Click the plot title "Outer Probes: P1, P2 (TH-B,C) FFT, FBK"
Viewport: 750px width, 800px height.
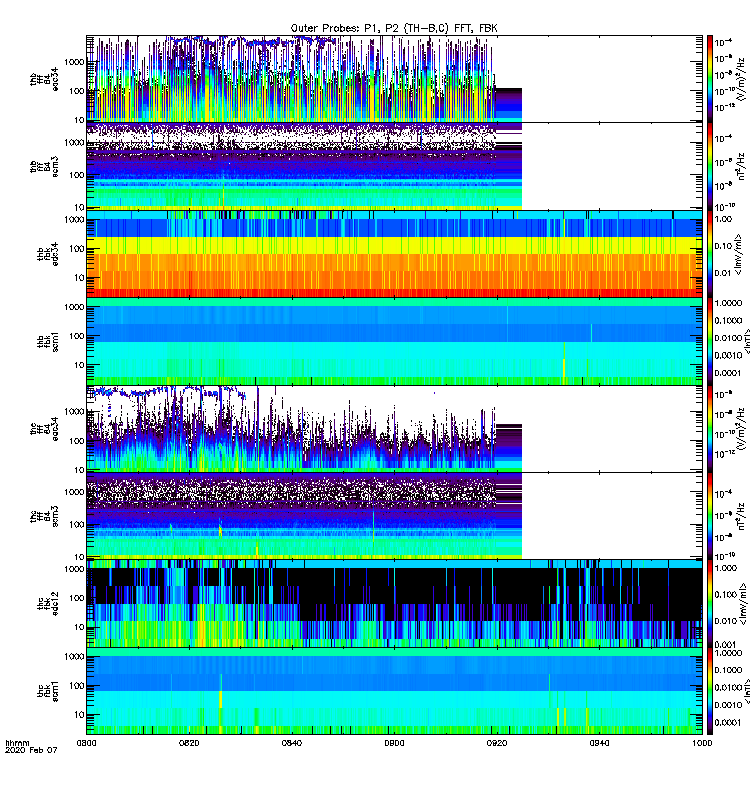(394, 29)
